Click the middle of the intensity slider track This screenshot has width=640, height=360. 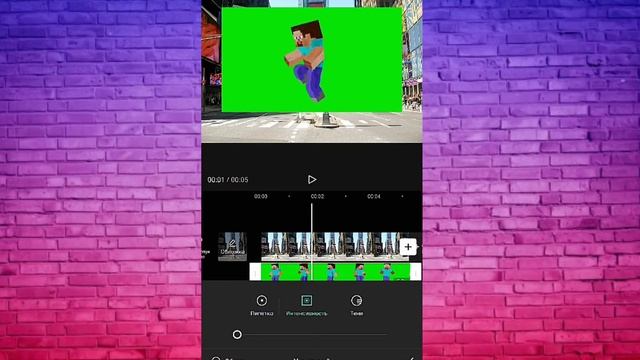point(311,335)
